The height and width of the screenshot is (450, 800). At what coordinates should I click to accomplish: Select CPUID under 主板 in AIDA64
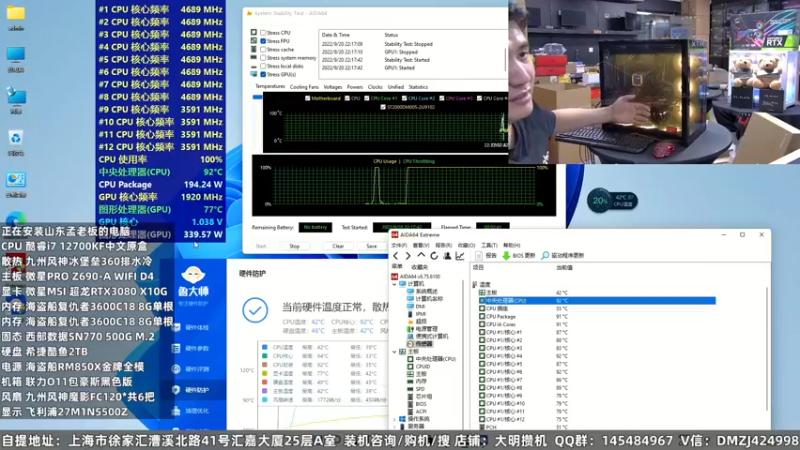[418, 366]
